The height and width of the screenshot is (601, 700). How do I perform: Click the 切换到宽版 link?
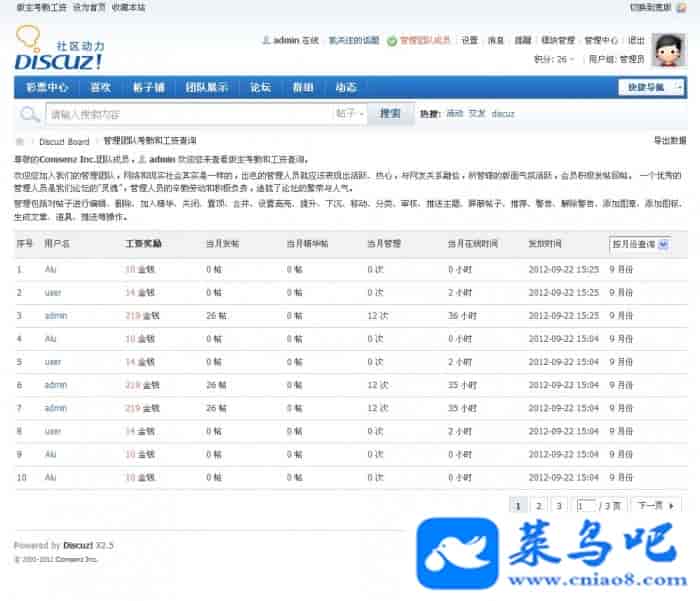pos(650,7)
